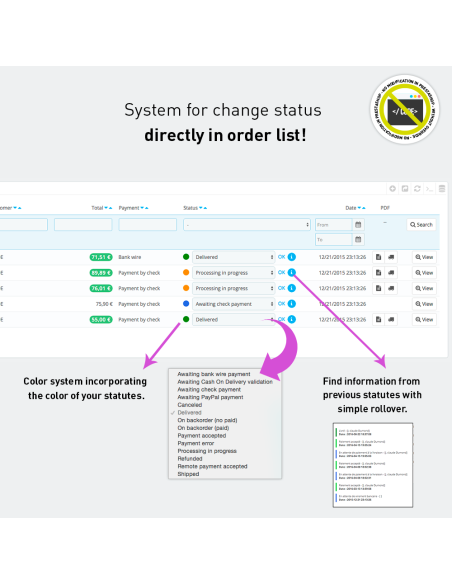Download invoice PDF for 71,51 € order

pos(379,257)
